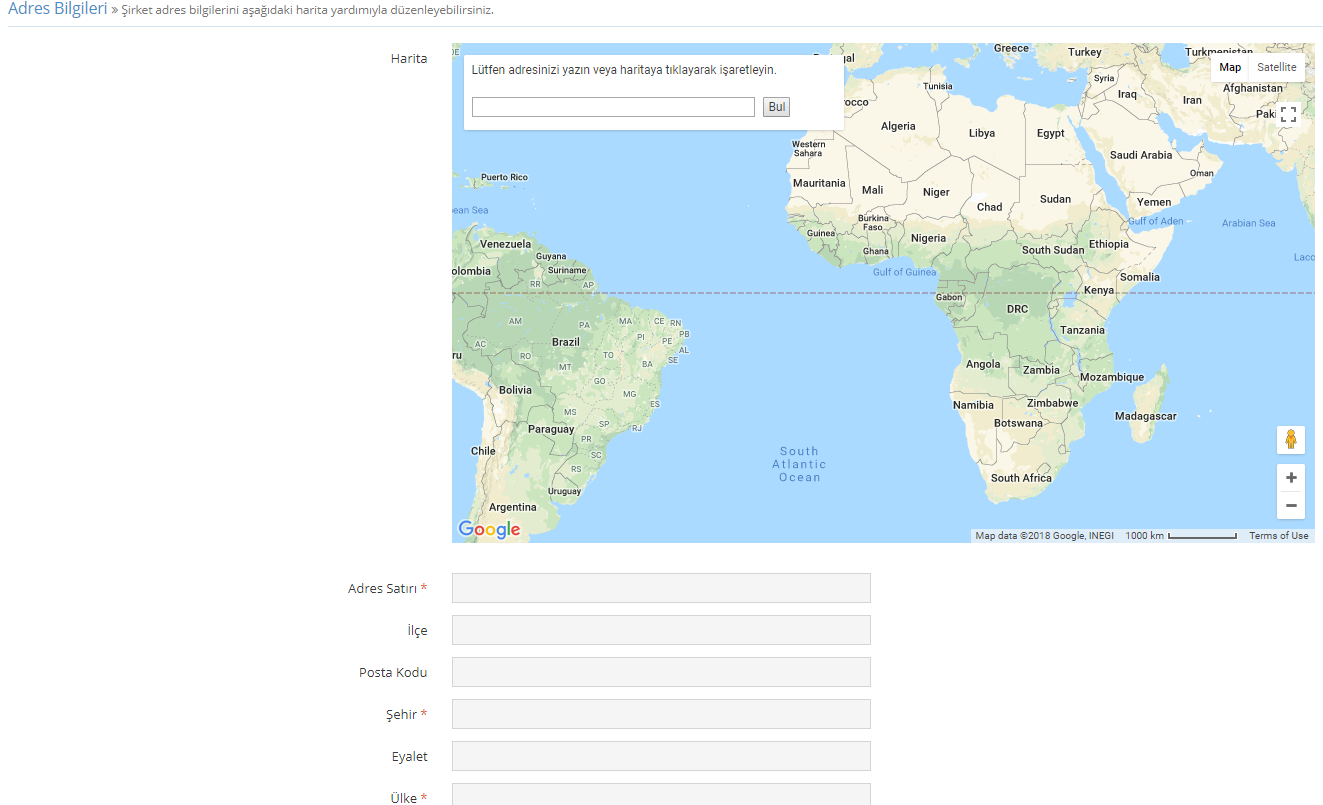Screen dimensions: 1323x805
Task: Open Terms of Use link
Action: [x=1279, y=536]
